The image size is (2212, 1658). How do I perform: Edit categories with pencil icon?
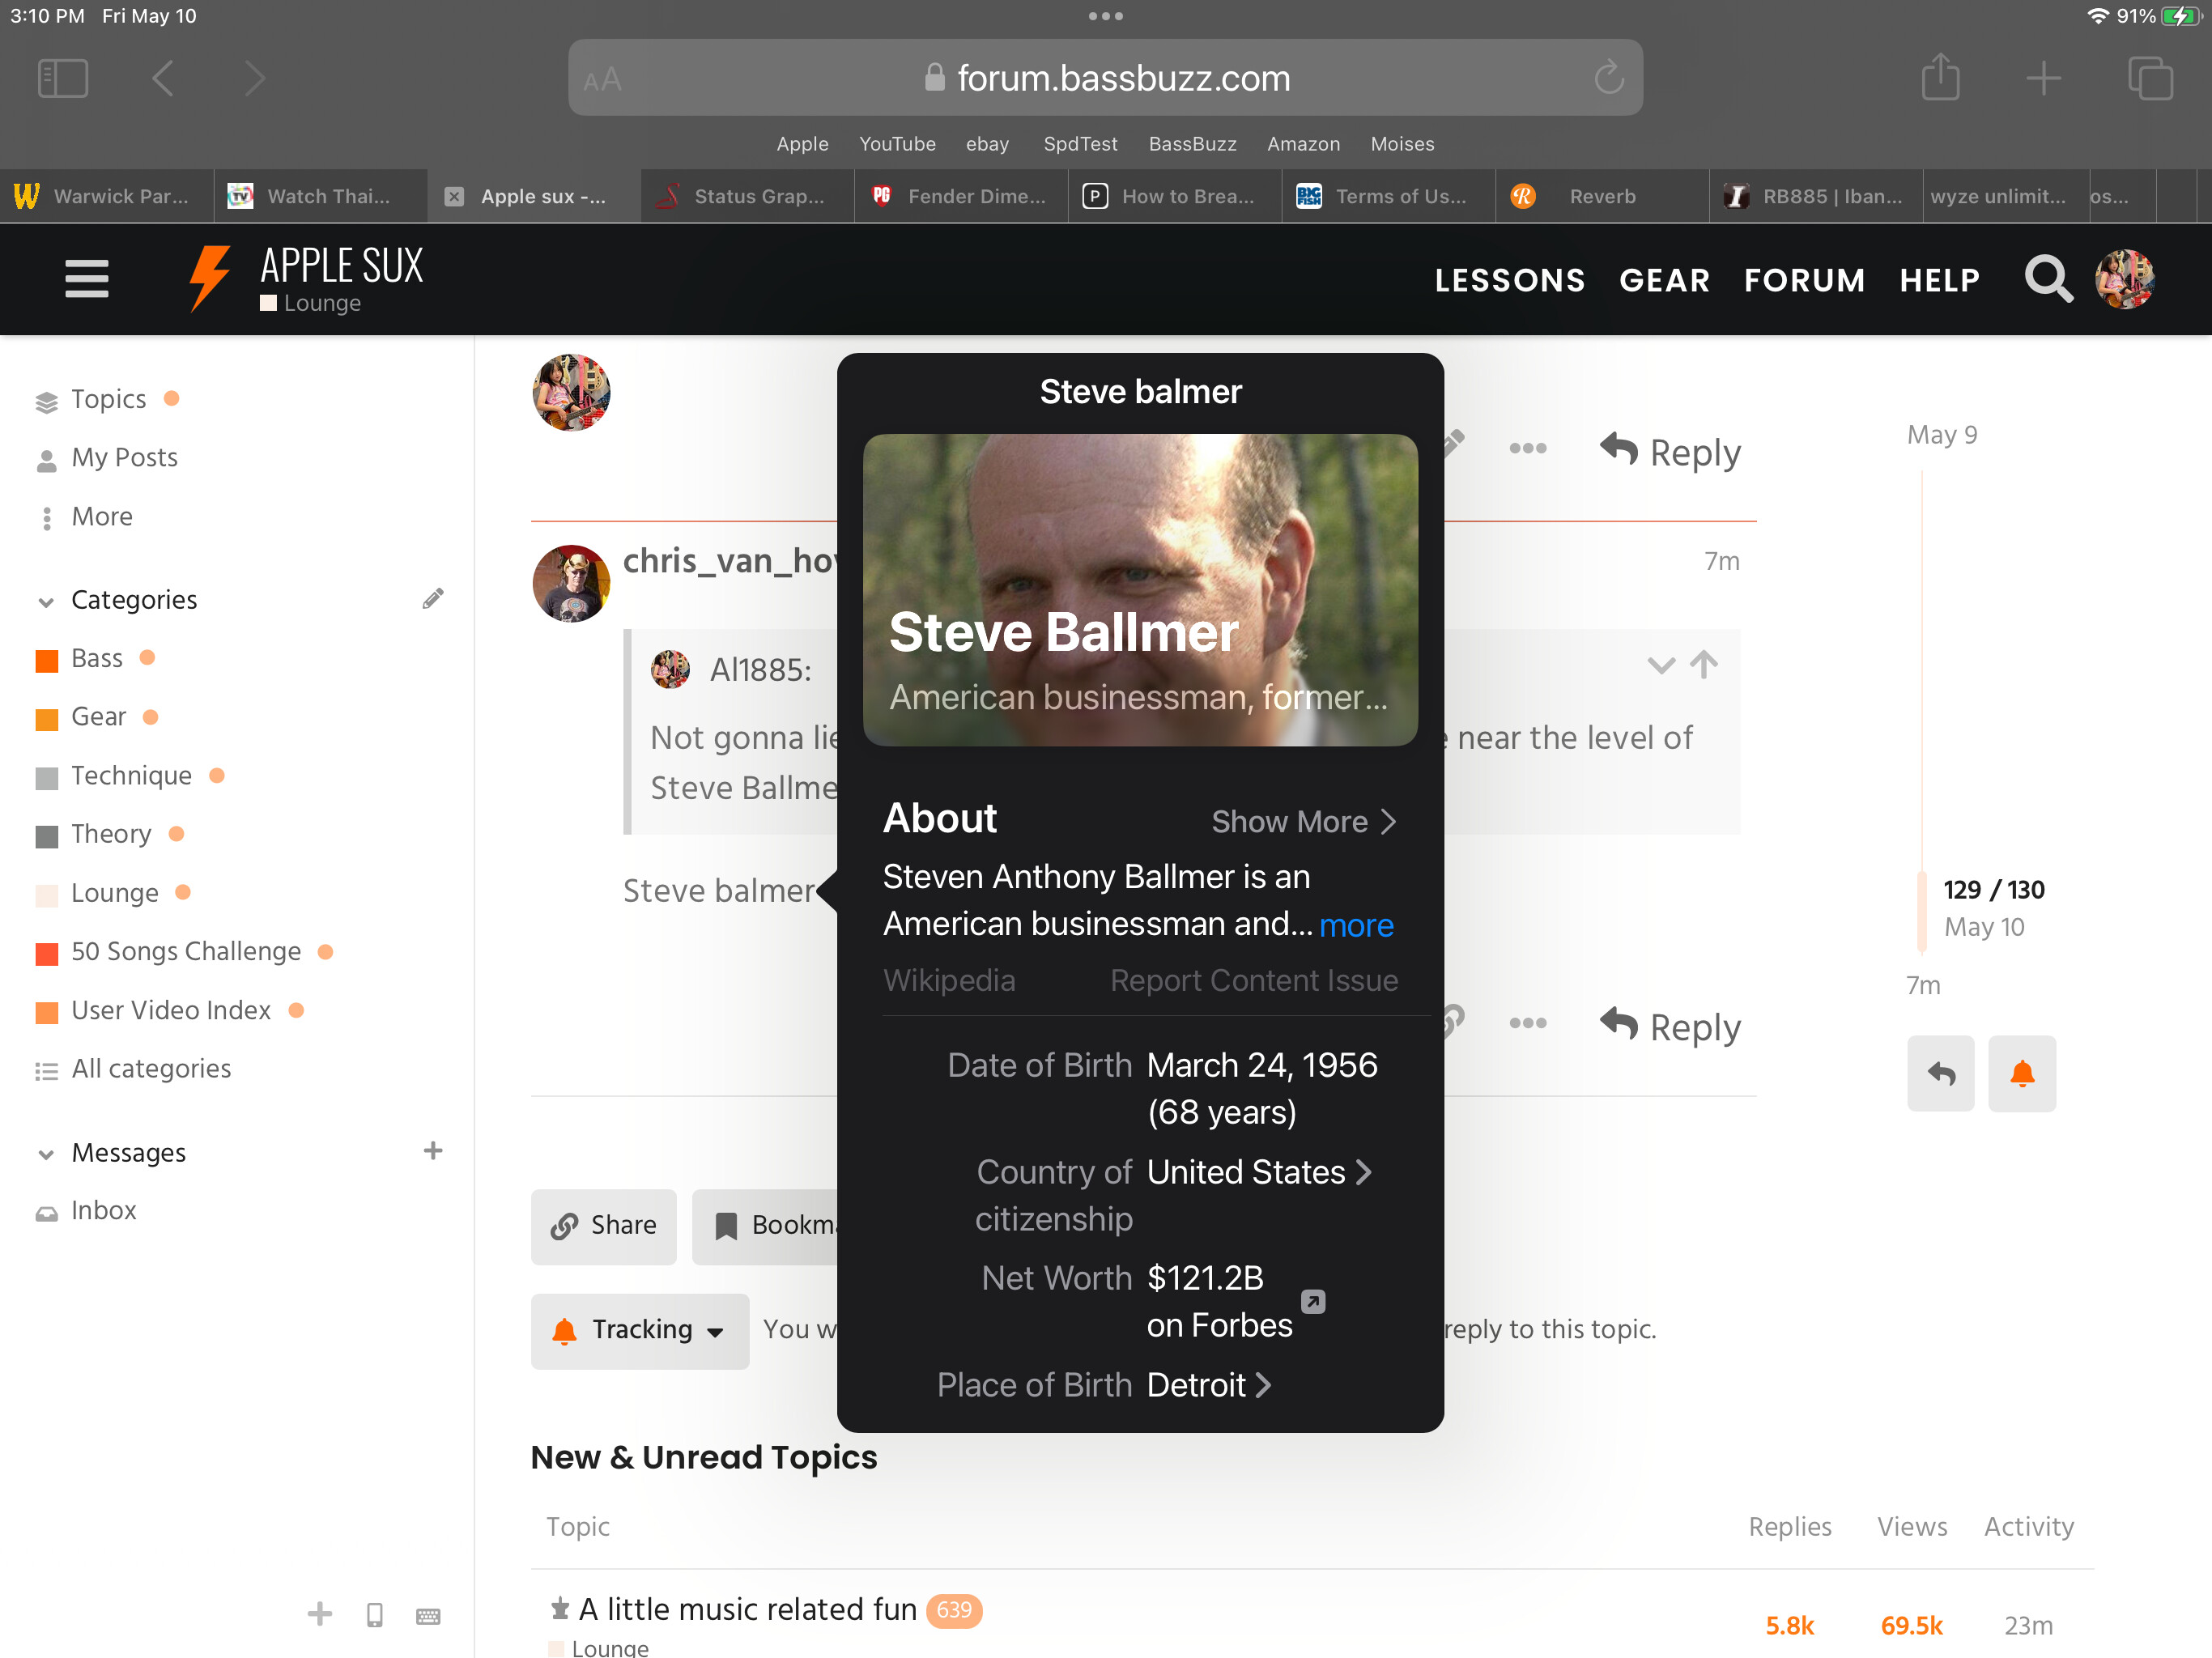point(432,599)
